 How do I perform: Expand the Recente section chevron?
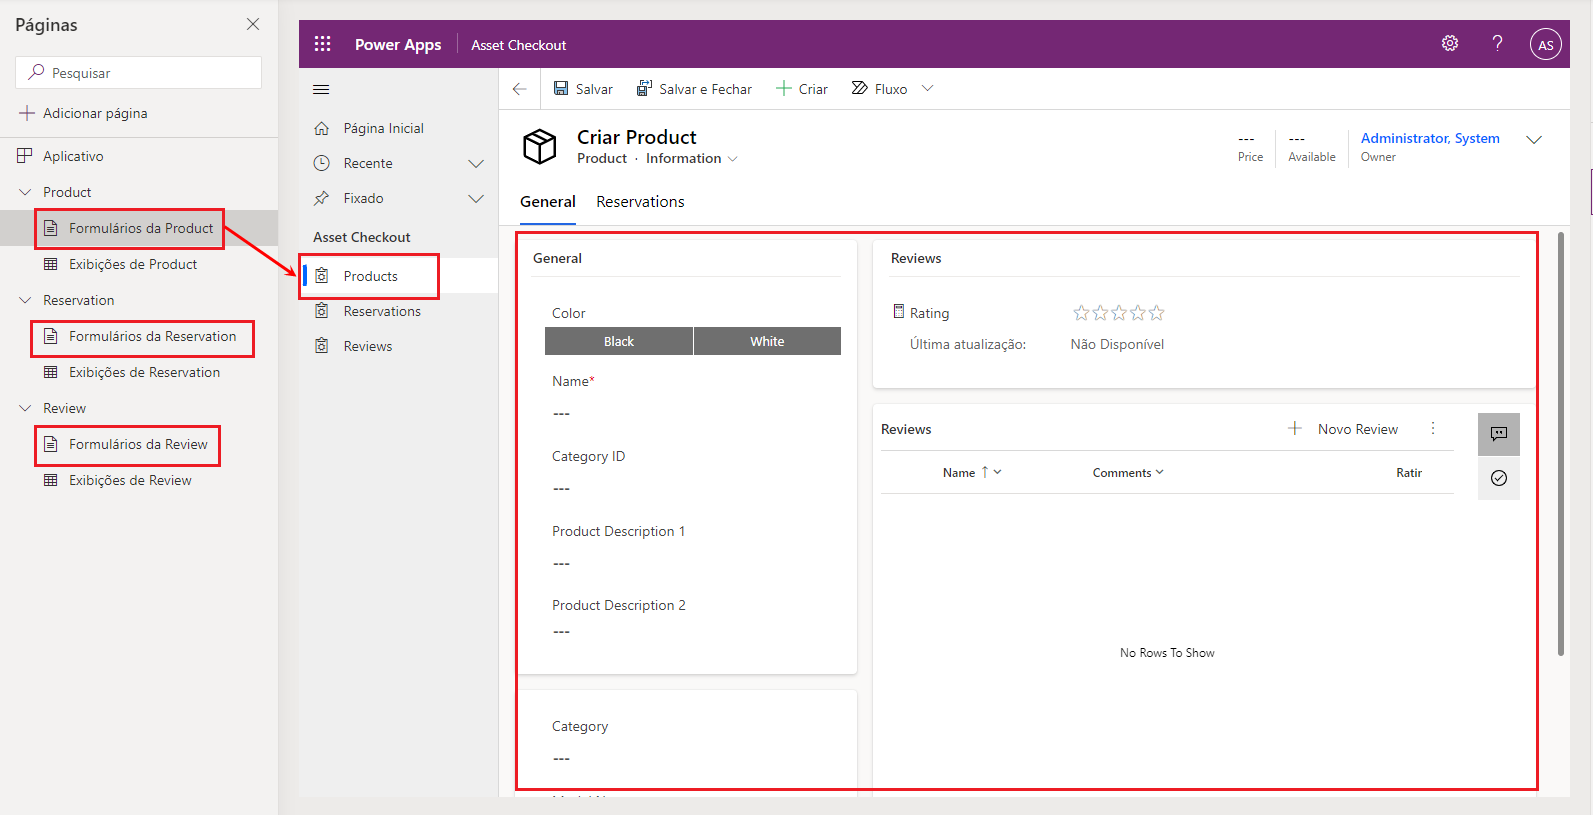coord(476,163)
